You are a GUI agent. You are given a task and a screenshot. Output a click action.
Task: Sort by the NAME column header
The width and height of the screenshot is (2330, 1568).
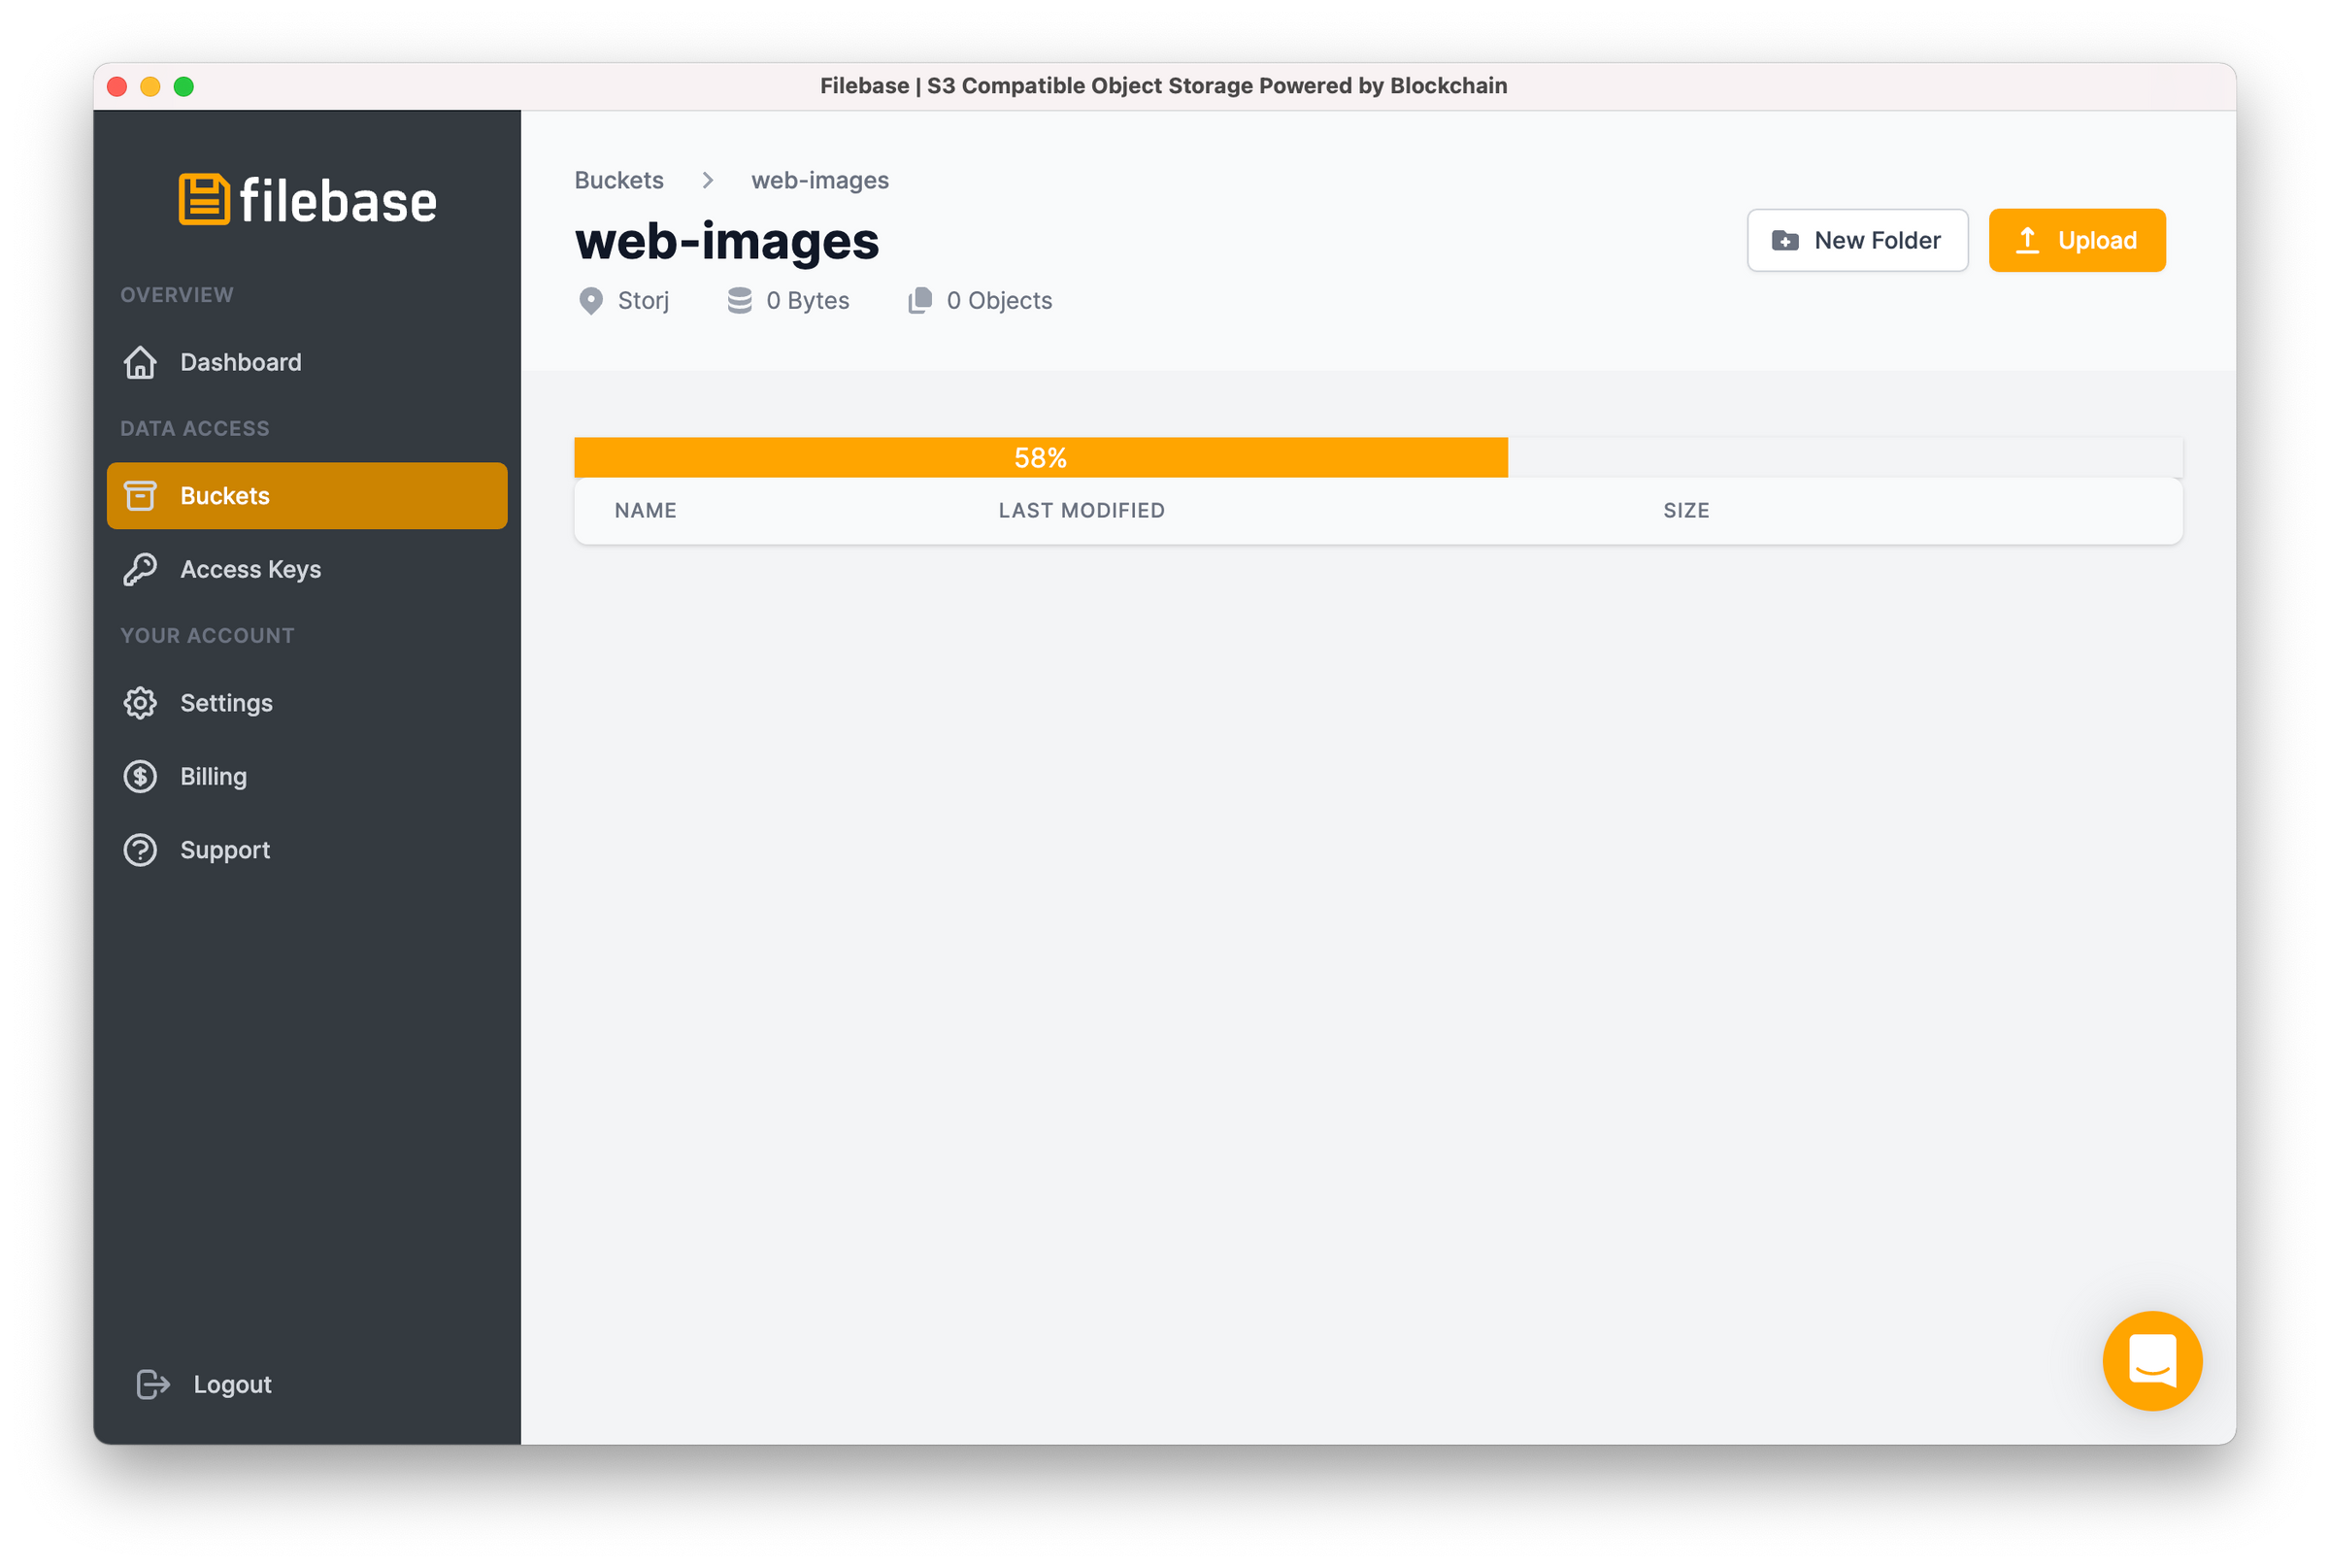(644, 510)
